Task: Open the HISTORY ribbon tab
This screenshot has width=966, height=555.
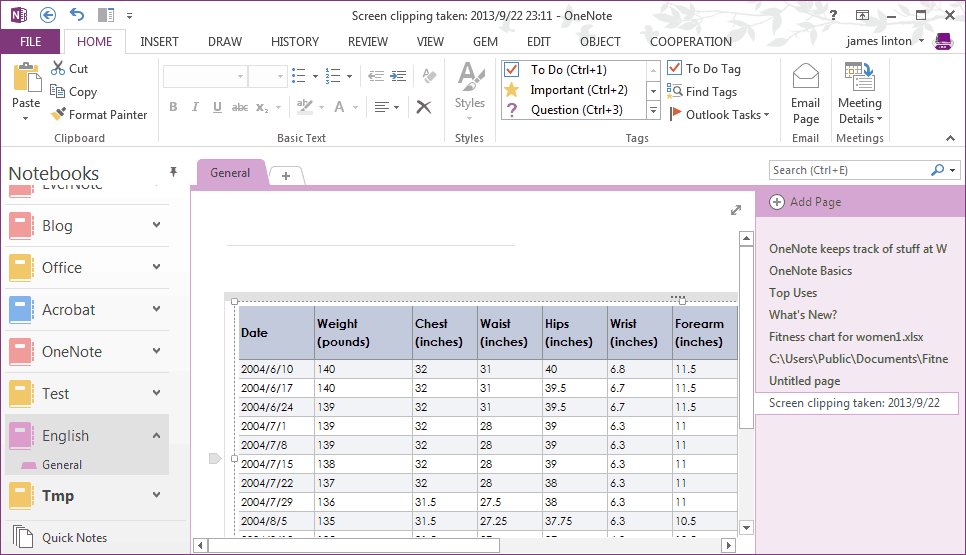Action: (295, 41)
